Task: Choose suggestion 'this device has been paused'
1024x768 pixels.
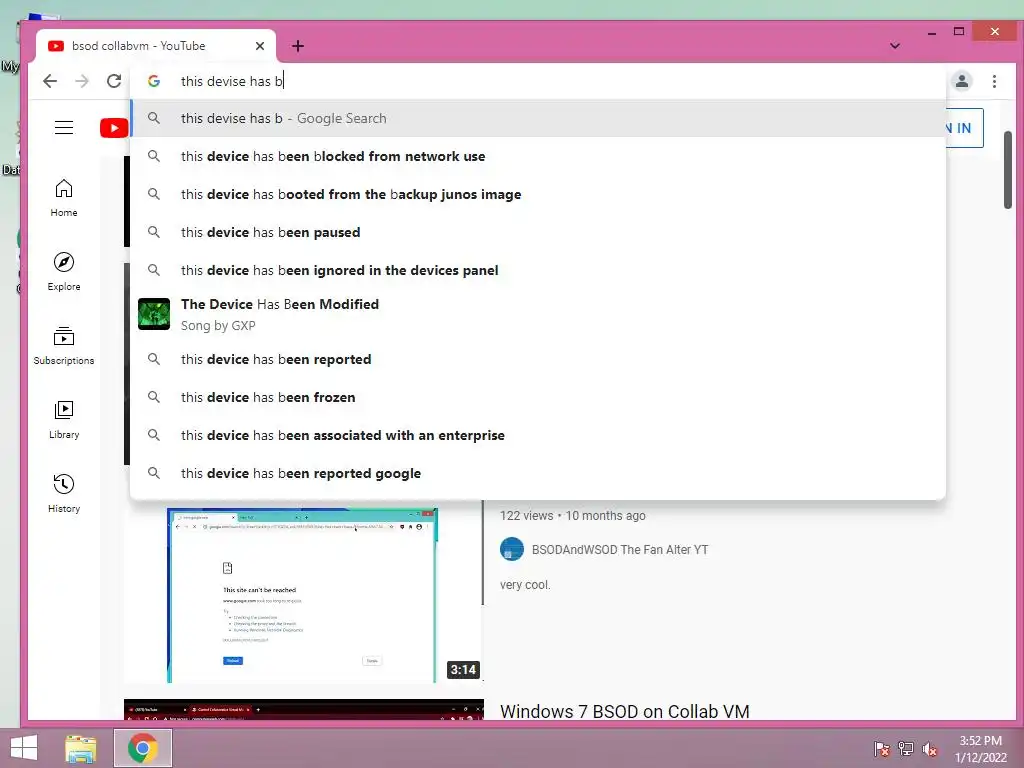Action: point(538,232)
